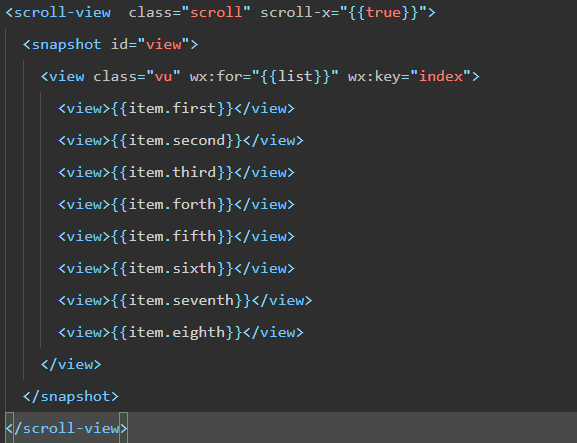Click the opening scroll-view tag name
Screen dimensions: 577x443
(62, 13)
